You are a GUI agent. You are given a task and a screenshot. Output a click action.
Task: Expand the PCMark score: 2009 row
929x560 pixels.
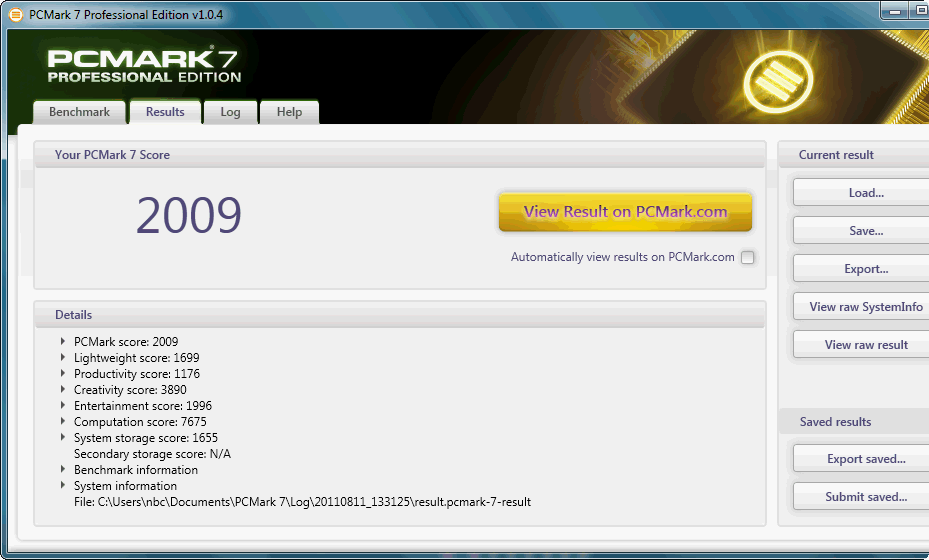pyautogui.click(x=62, y=341)
